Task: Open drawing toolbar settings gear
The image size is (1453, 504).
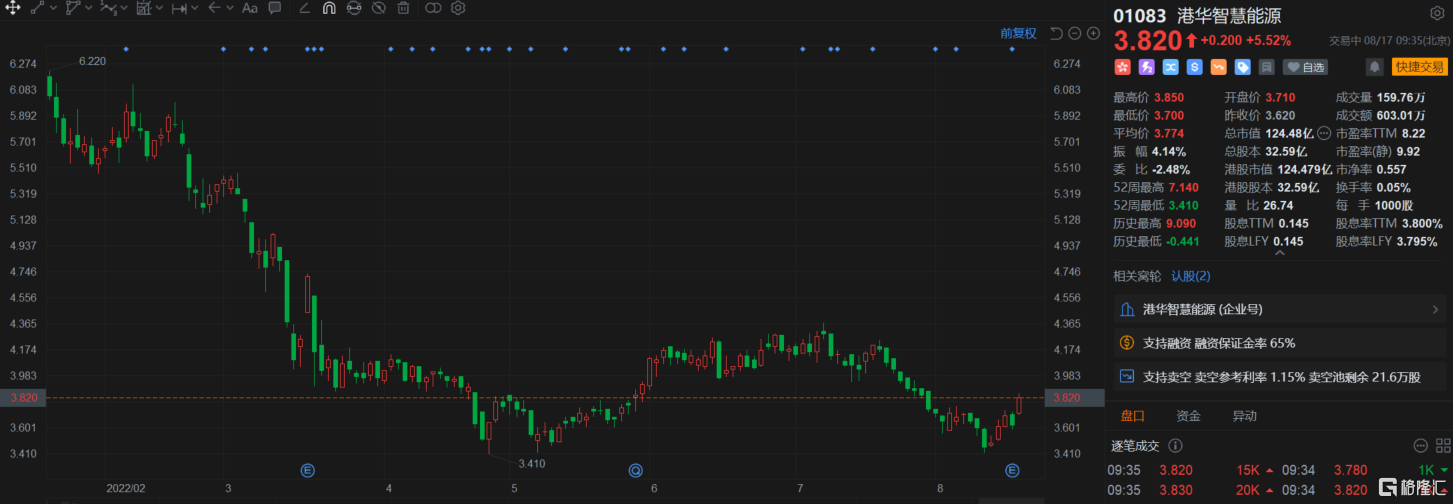Action: pyautogui.click(x=458, y=8)
